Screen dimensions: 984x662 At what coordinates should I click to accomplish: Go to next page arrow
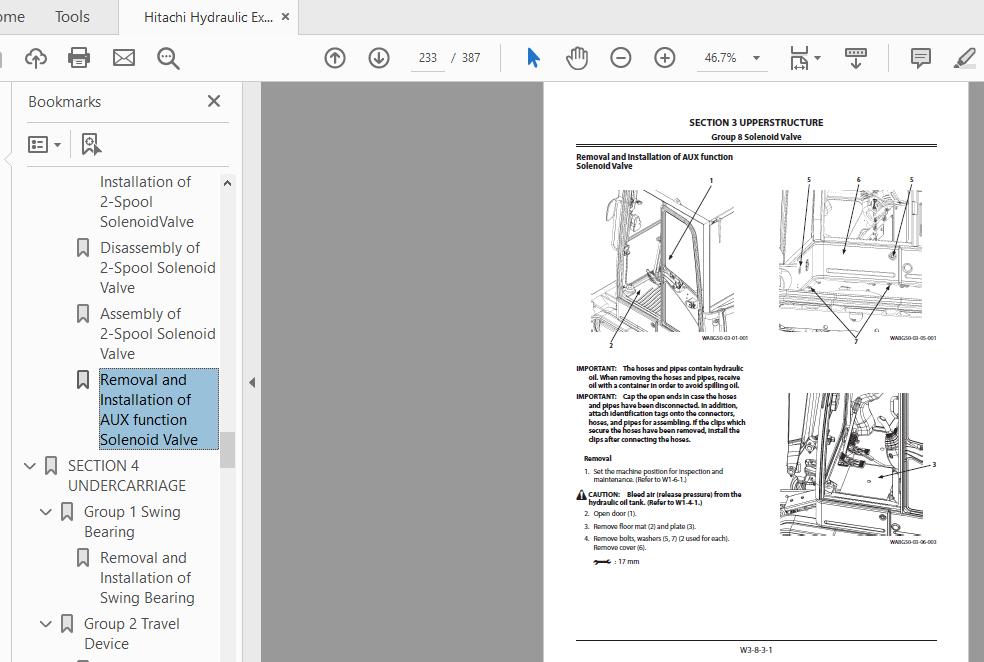point(379,58)
